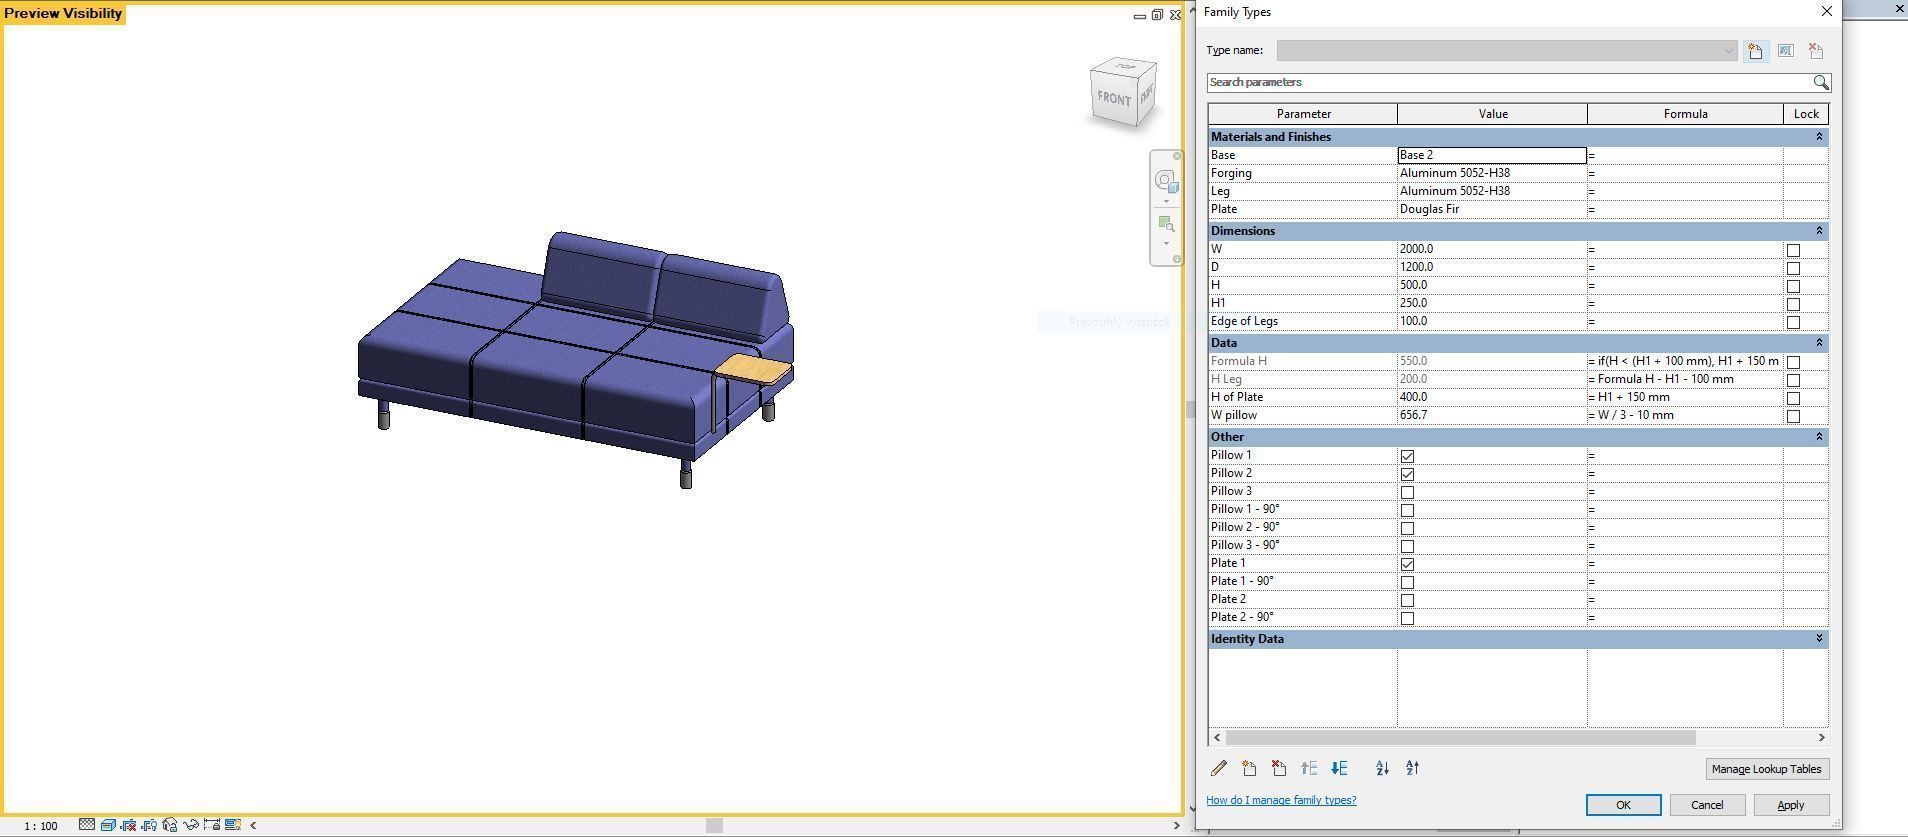Click the Value column header
The height and width of the screenshot is (837, 1908).
pos(1492,114)
